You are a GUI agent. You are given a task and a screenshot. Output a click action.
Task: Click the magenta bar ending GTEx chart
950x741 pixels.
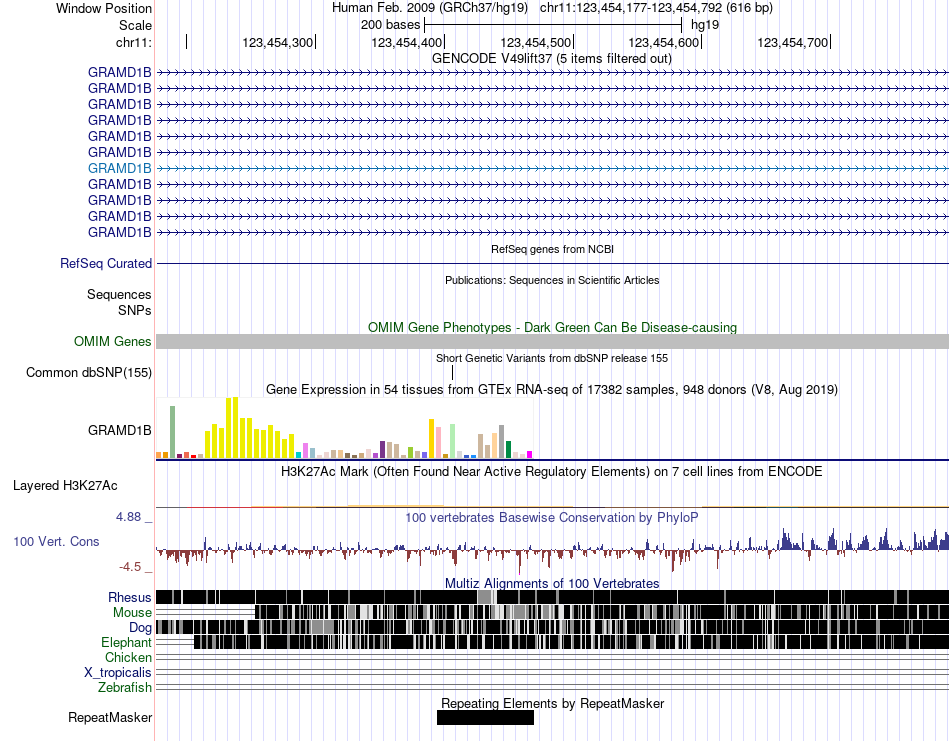coord(530,454)
